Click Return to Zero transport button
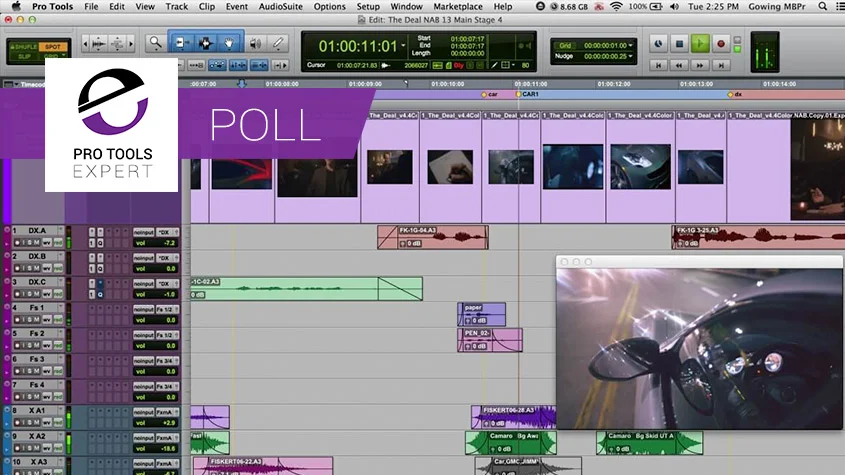845x475 pixels. coord(658,65)
